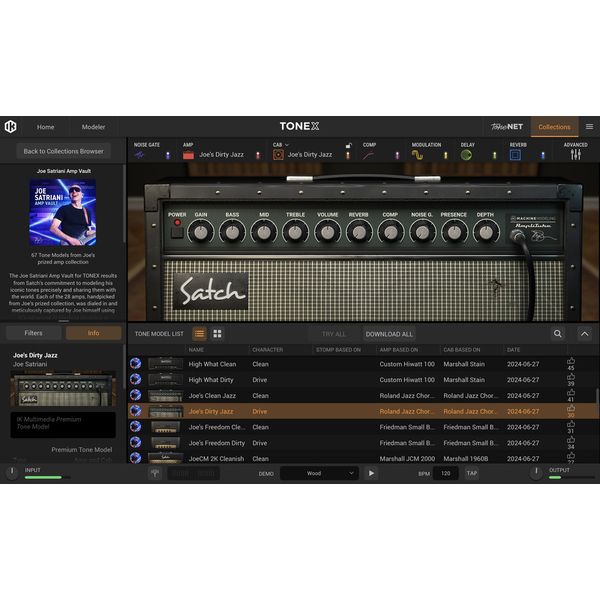Click the Tap tempo button
This screenshot has width=600, height=600.
tap(472, 473)
